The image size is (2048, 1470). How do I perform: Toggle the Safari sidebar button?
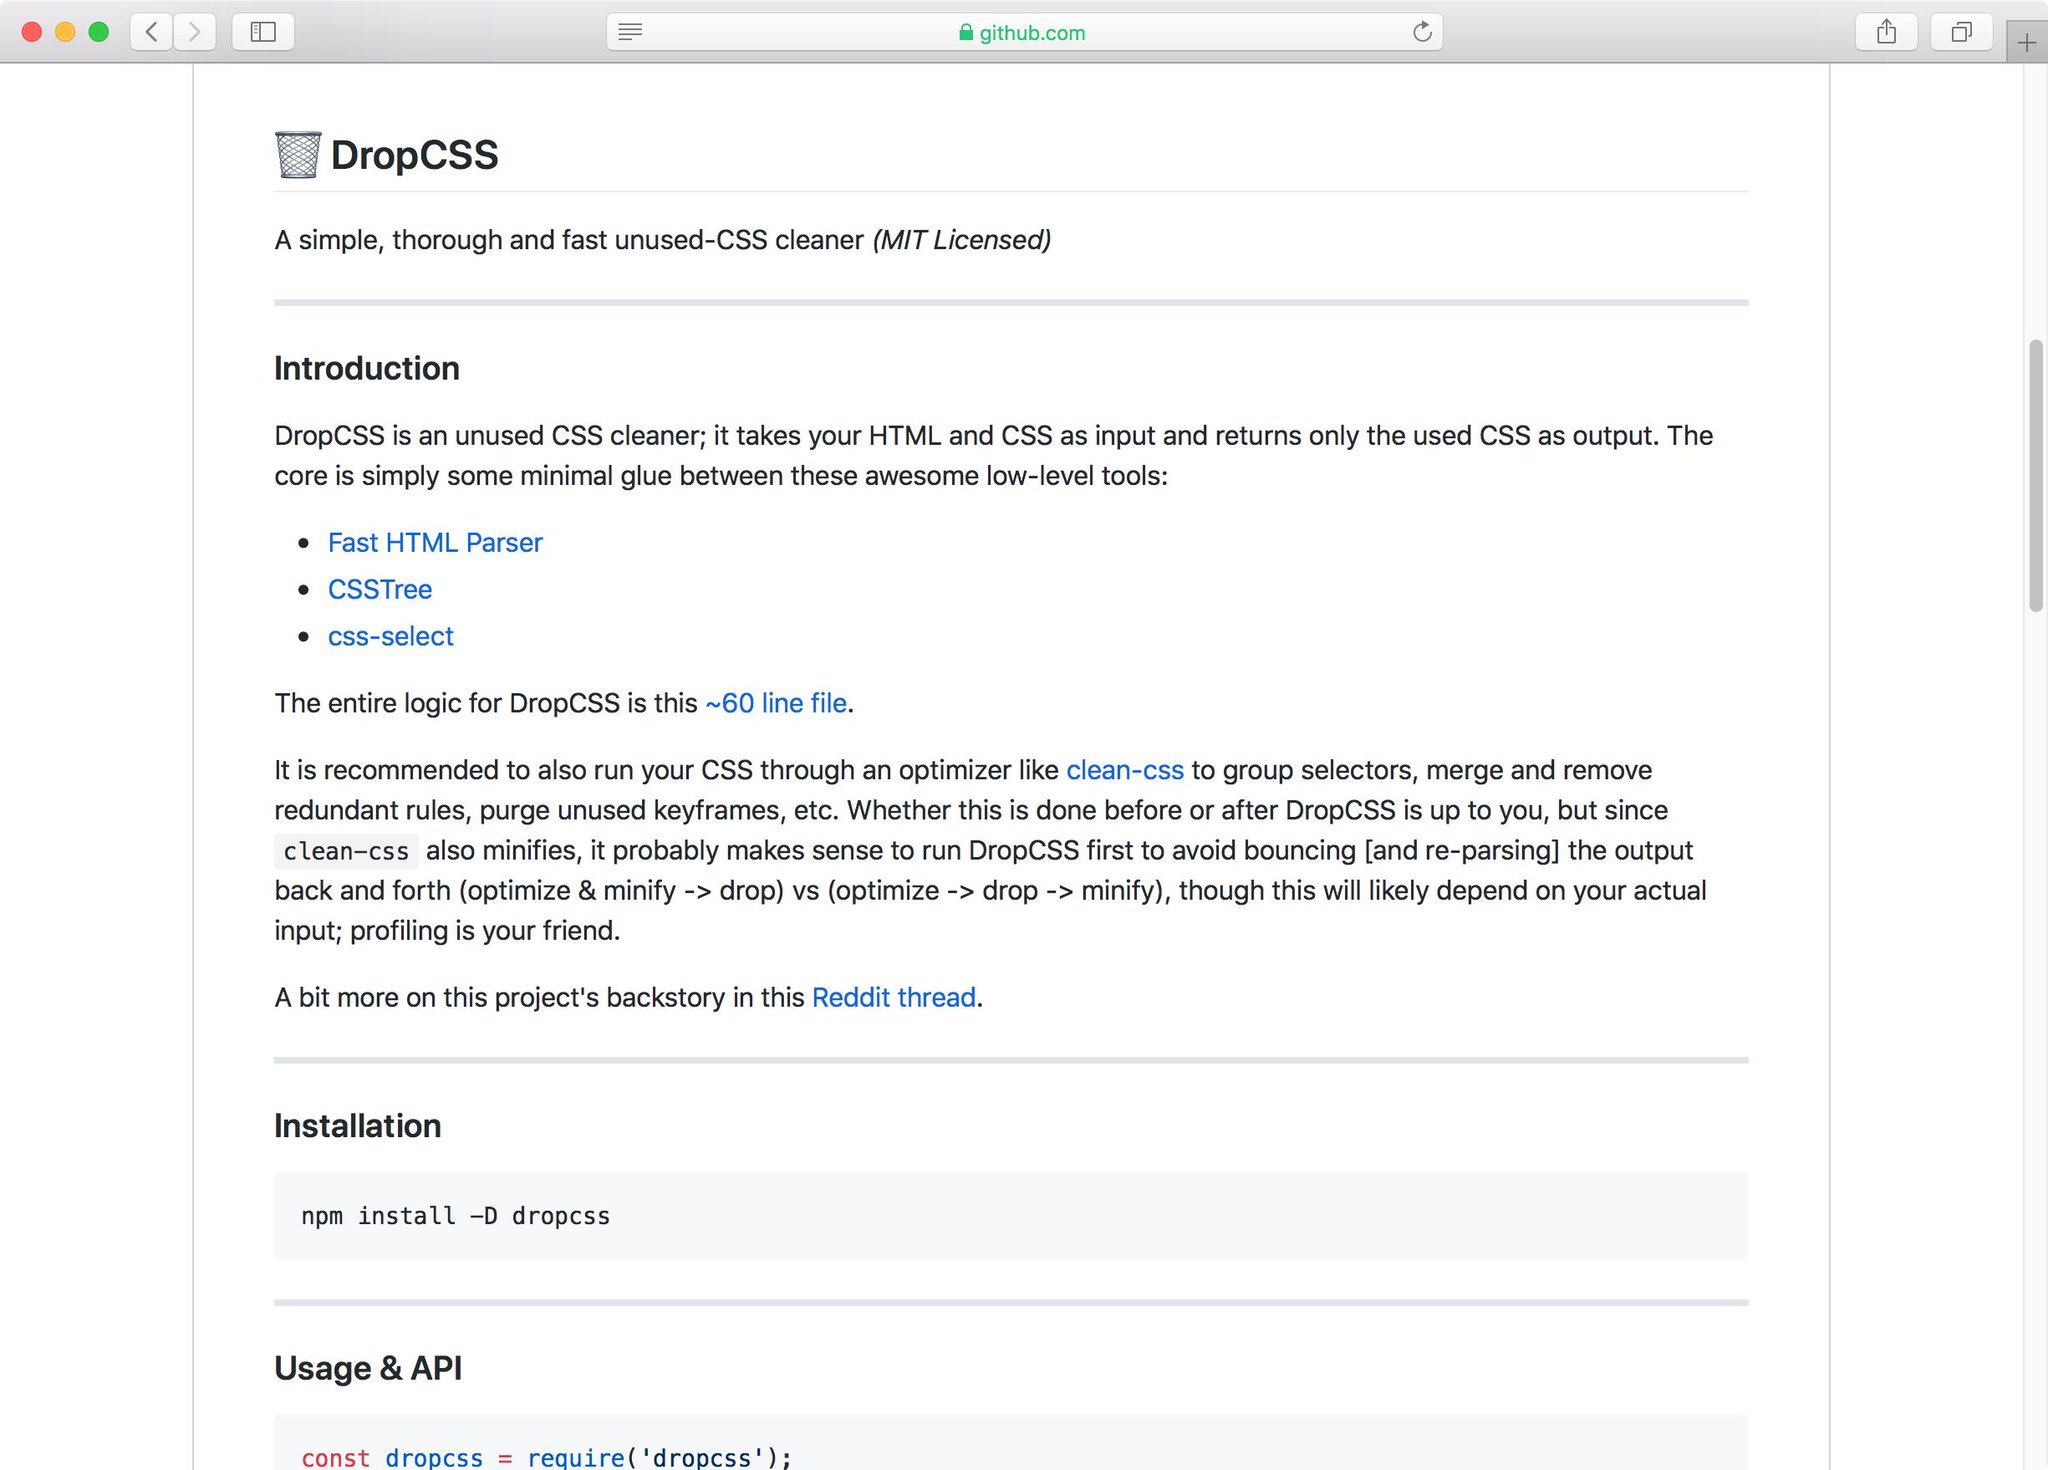[263, 32]
